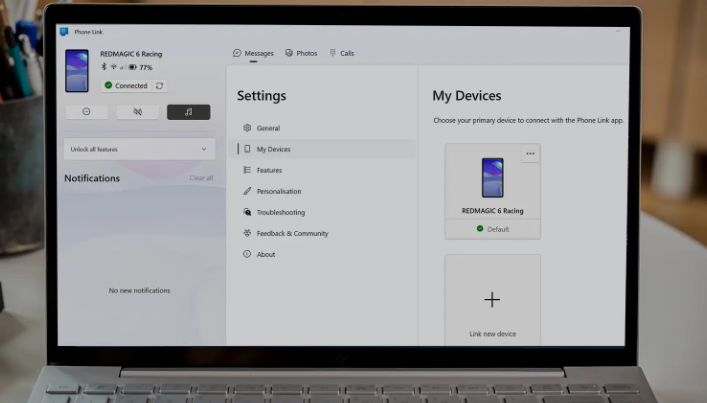
Task: Refresh the phone connection
Action: point(160,86)
